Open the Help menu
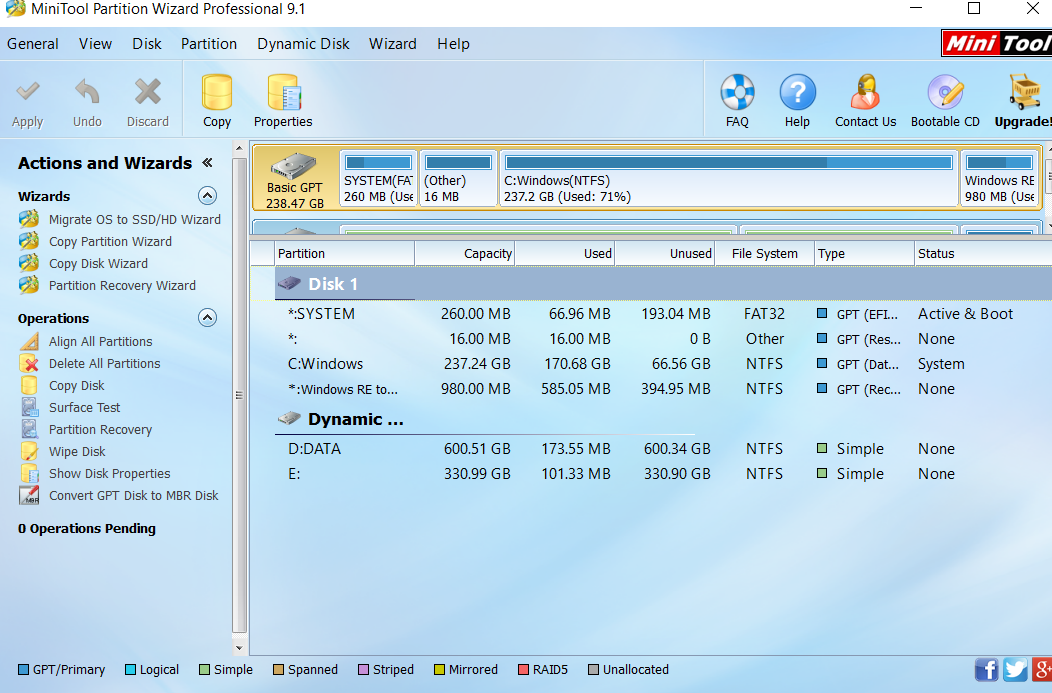The height and width of the screenshot is (693, 1052). pyautogui.click(x=454, y=44)
